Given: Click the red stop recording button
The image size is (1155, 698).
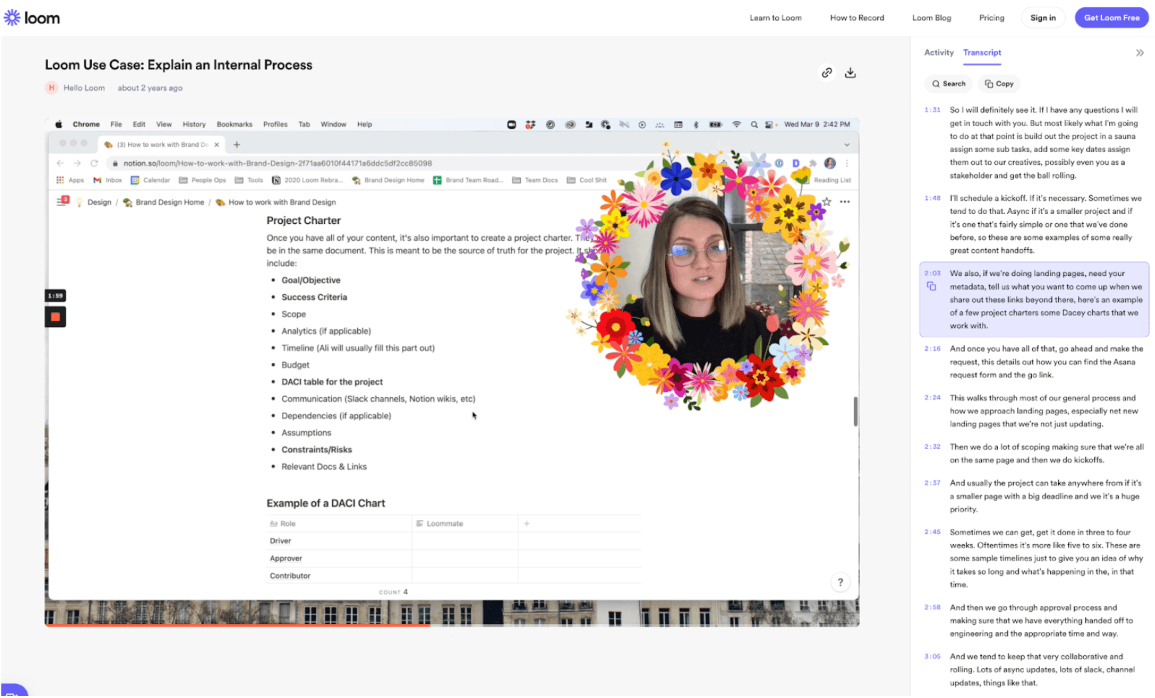Looking at the screenshot, I should [55, 317].
